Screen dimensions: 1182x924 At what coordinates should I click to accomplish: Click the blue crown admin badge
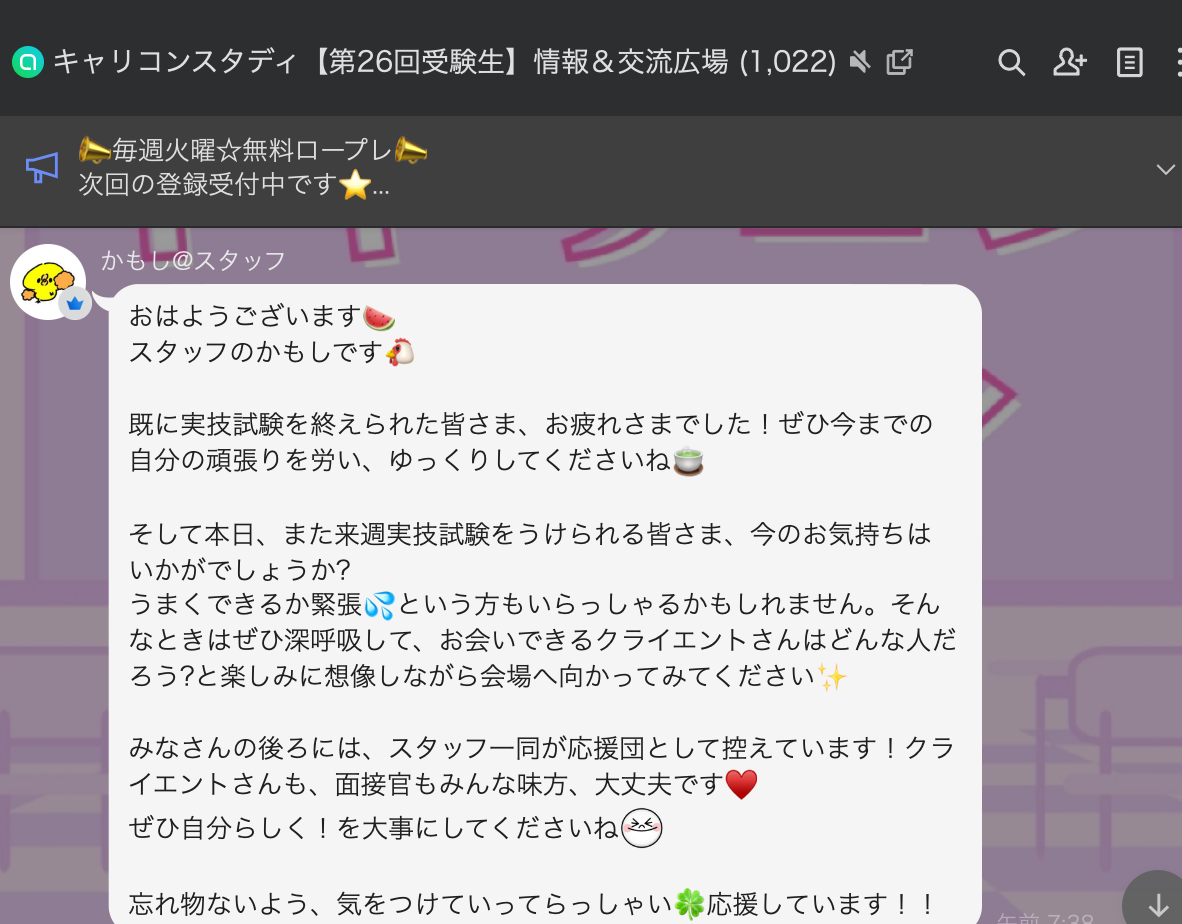(x=75, y=304)
